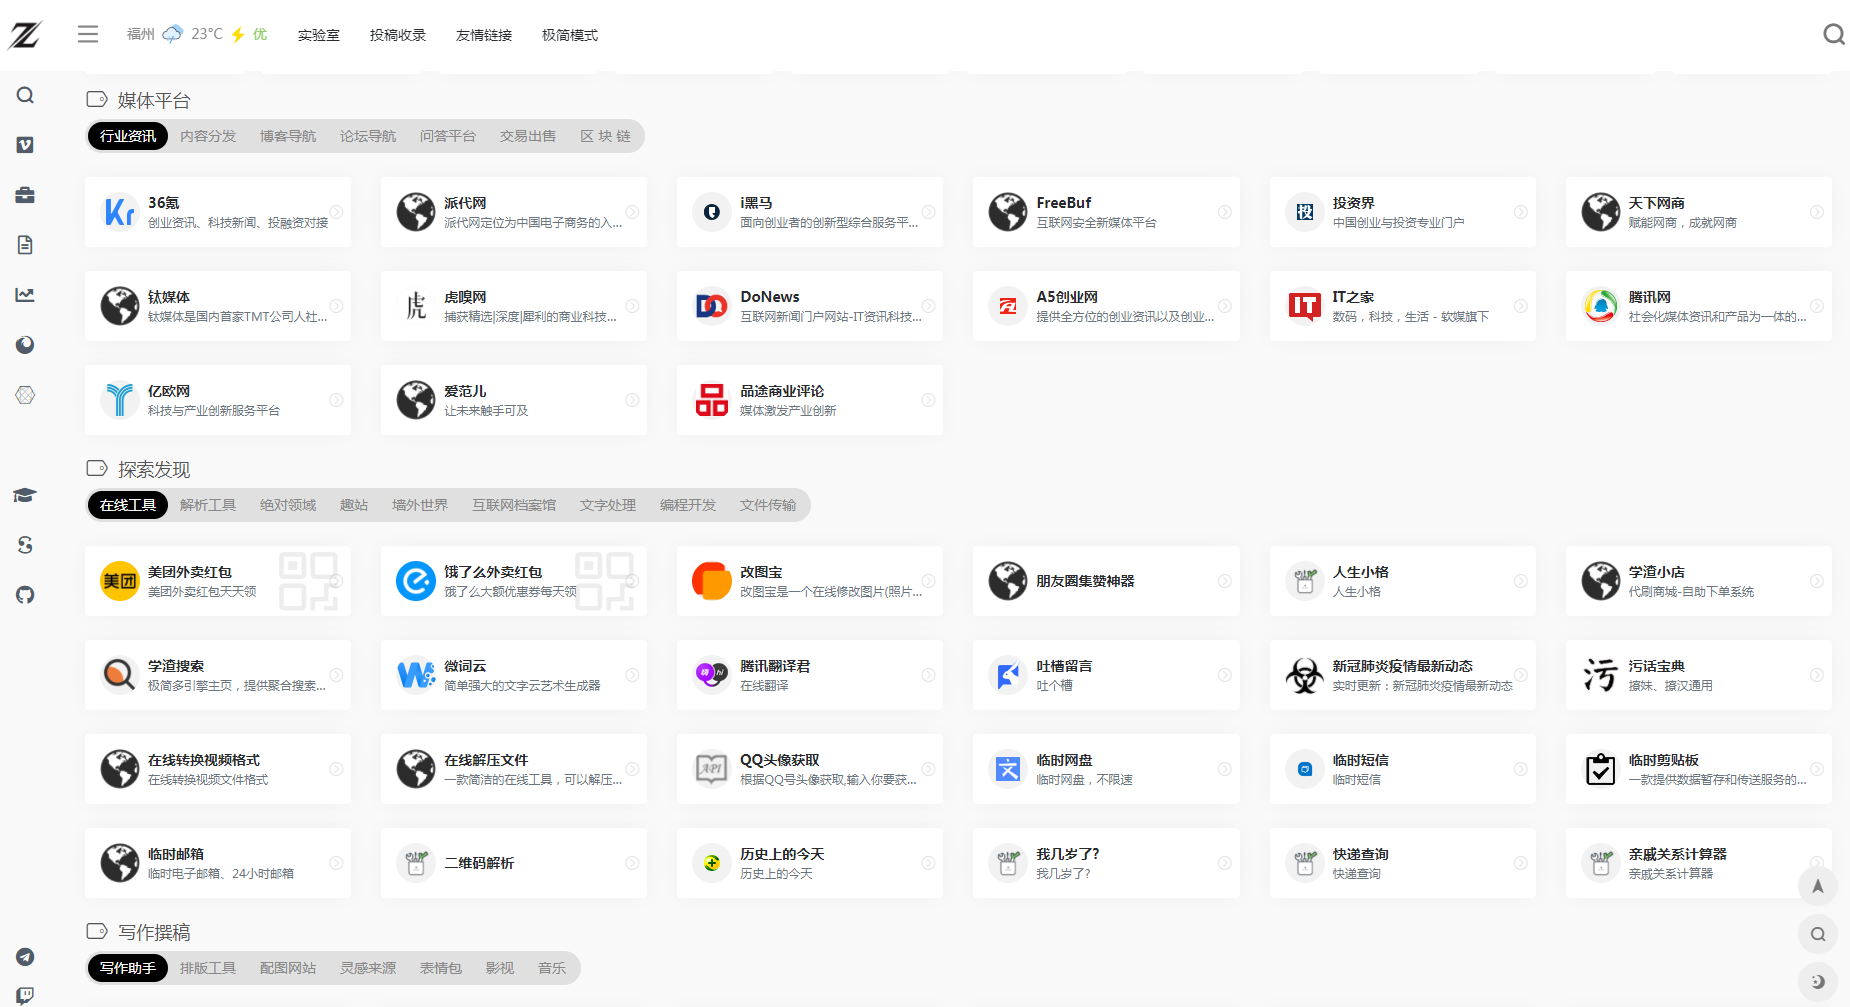This screenshot has height=1007, width=1850.
Task: Select the 解析工具 tab
Action: click(208, 505)
